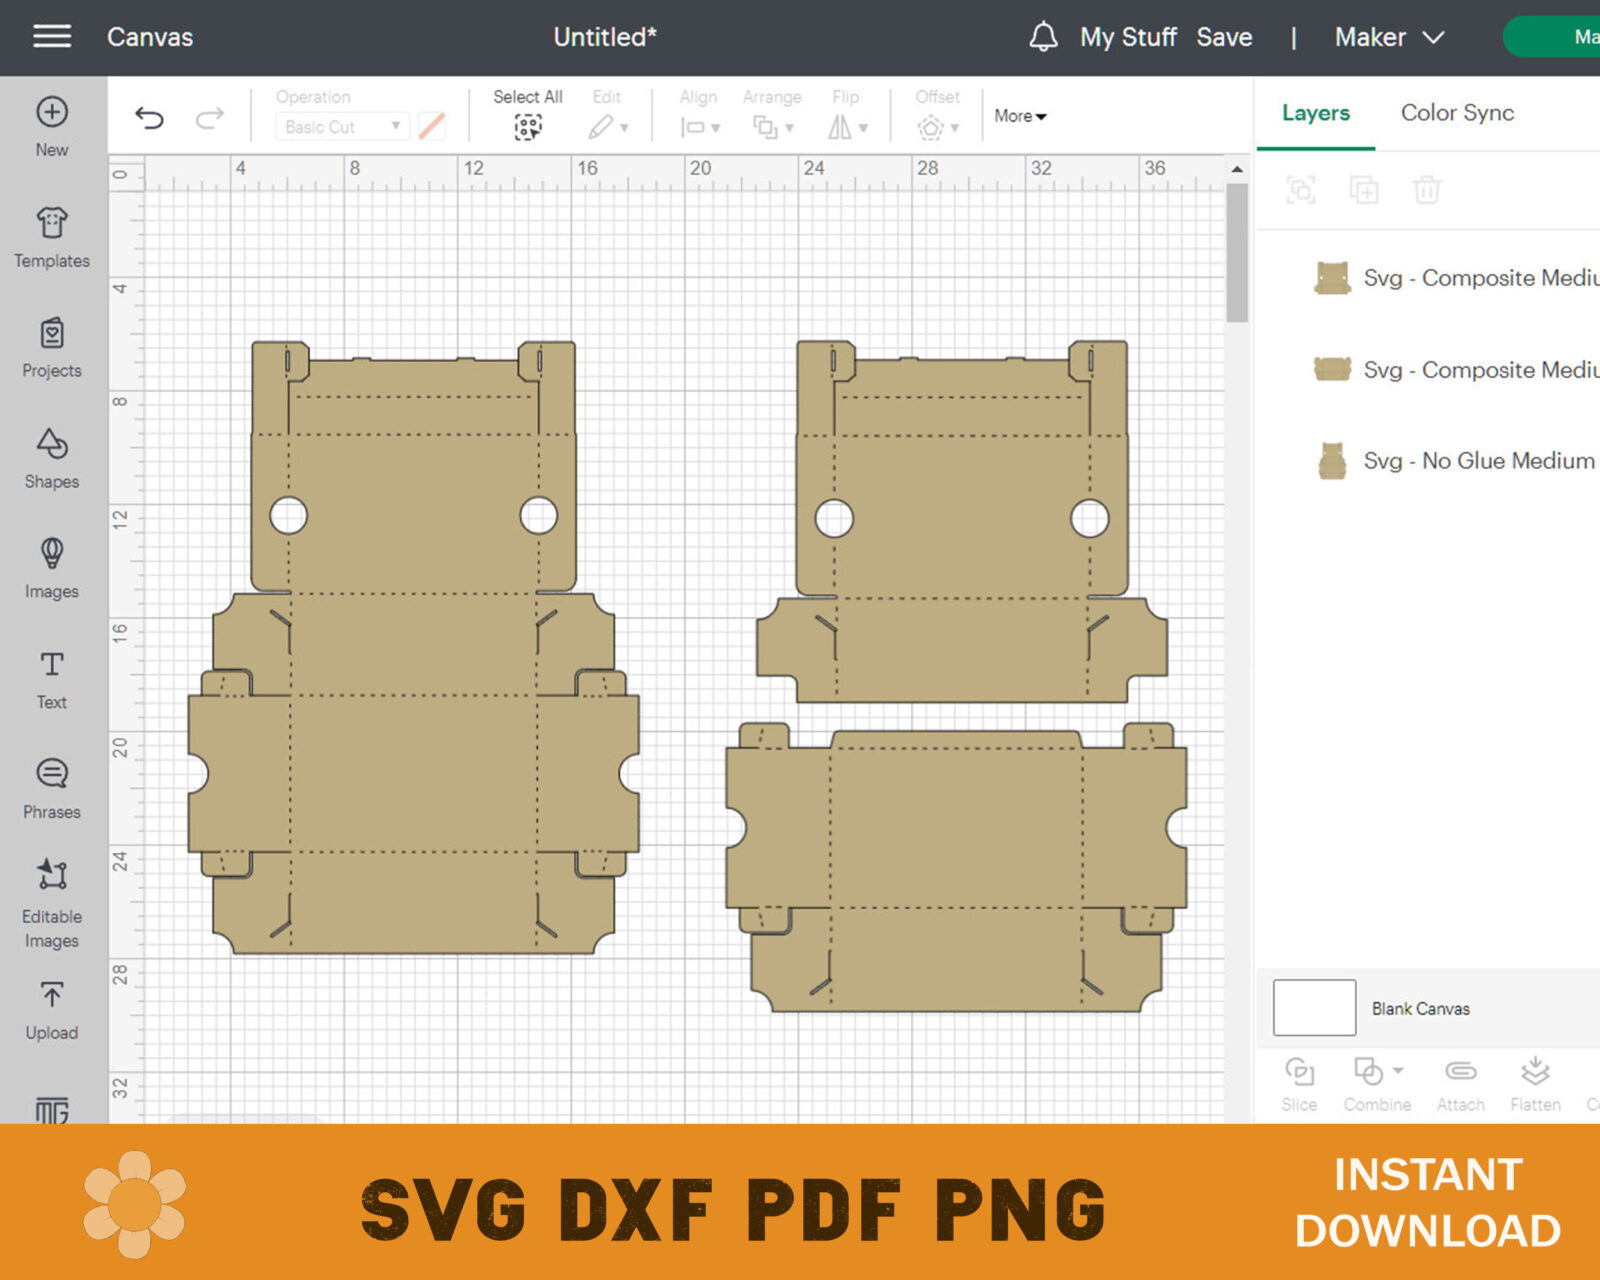Click the canvas vertical scrollbar thumb
Image resolution: width=1600 pixels, height=1280 pixels.
(1237, 252)
